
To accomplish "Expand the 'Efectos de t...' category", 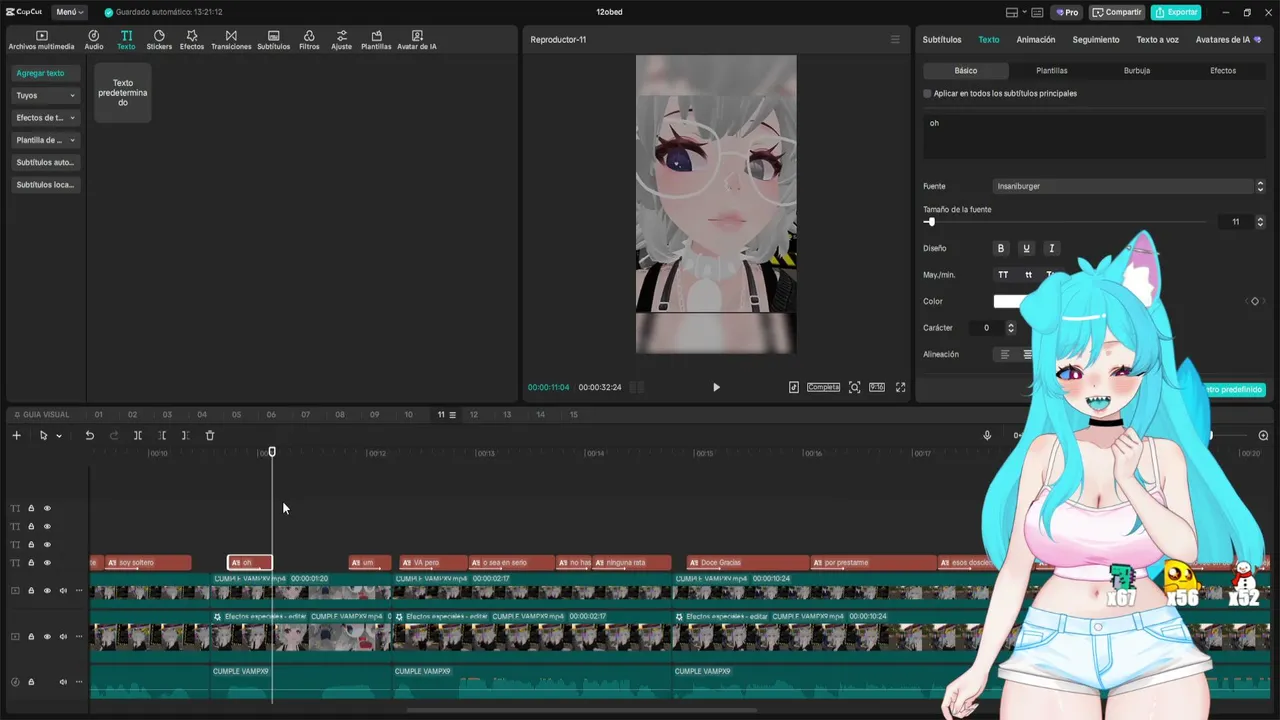I will [46, 118].
